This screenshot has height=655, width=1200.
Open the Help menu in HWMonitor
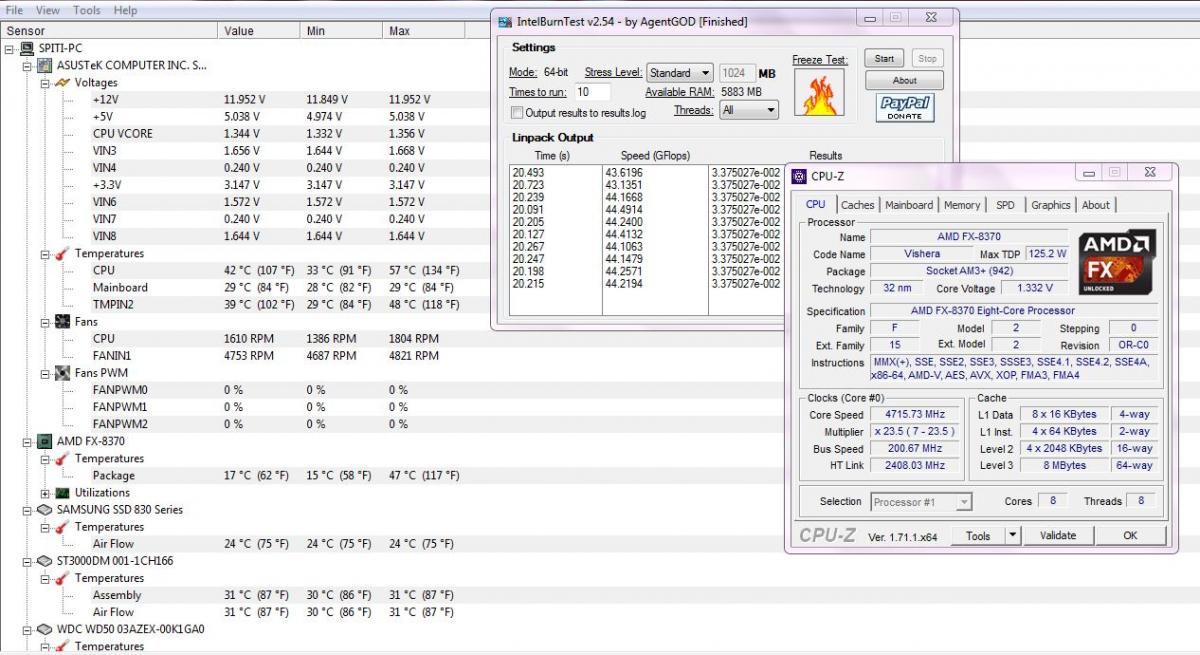125,10
